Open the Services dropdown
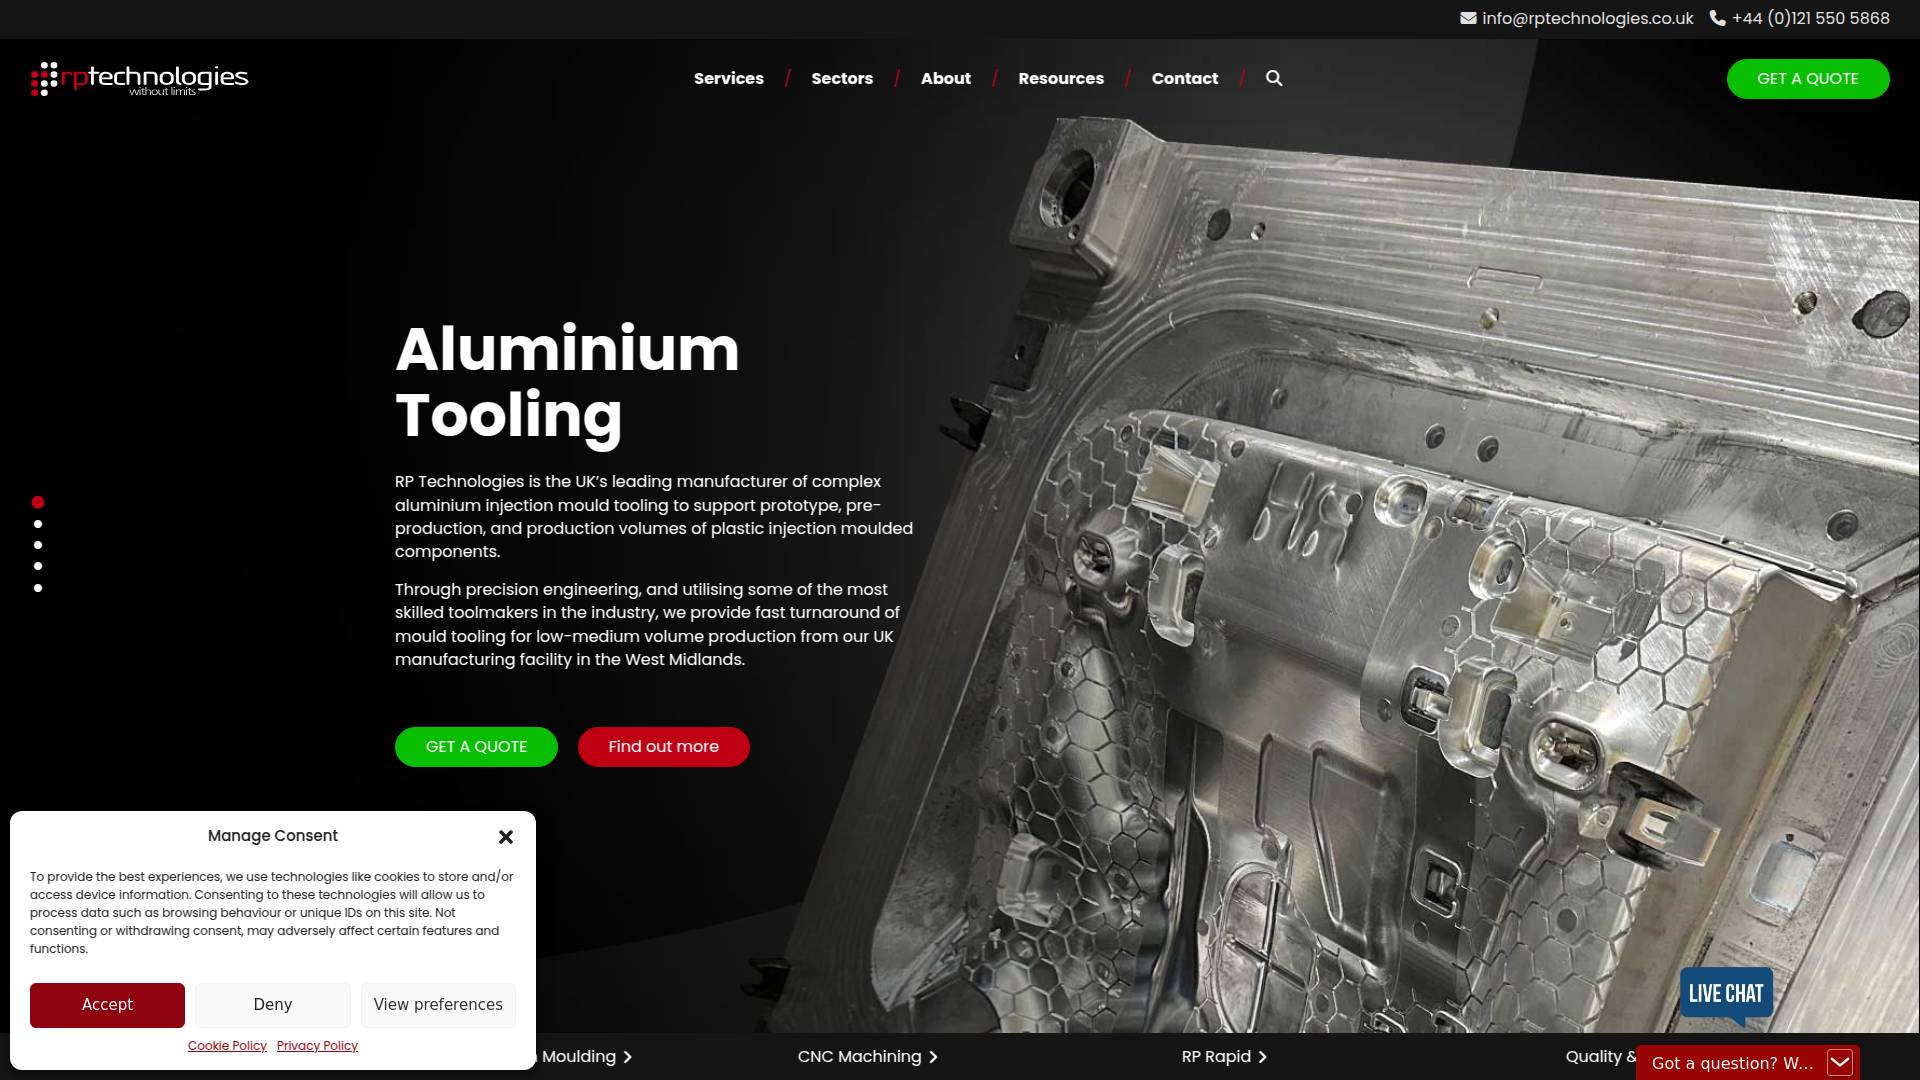 pyautogui.click(x=728, y=78)
